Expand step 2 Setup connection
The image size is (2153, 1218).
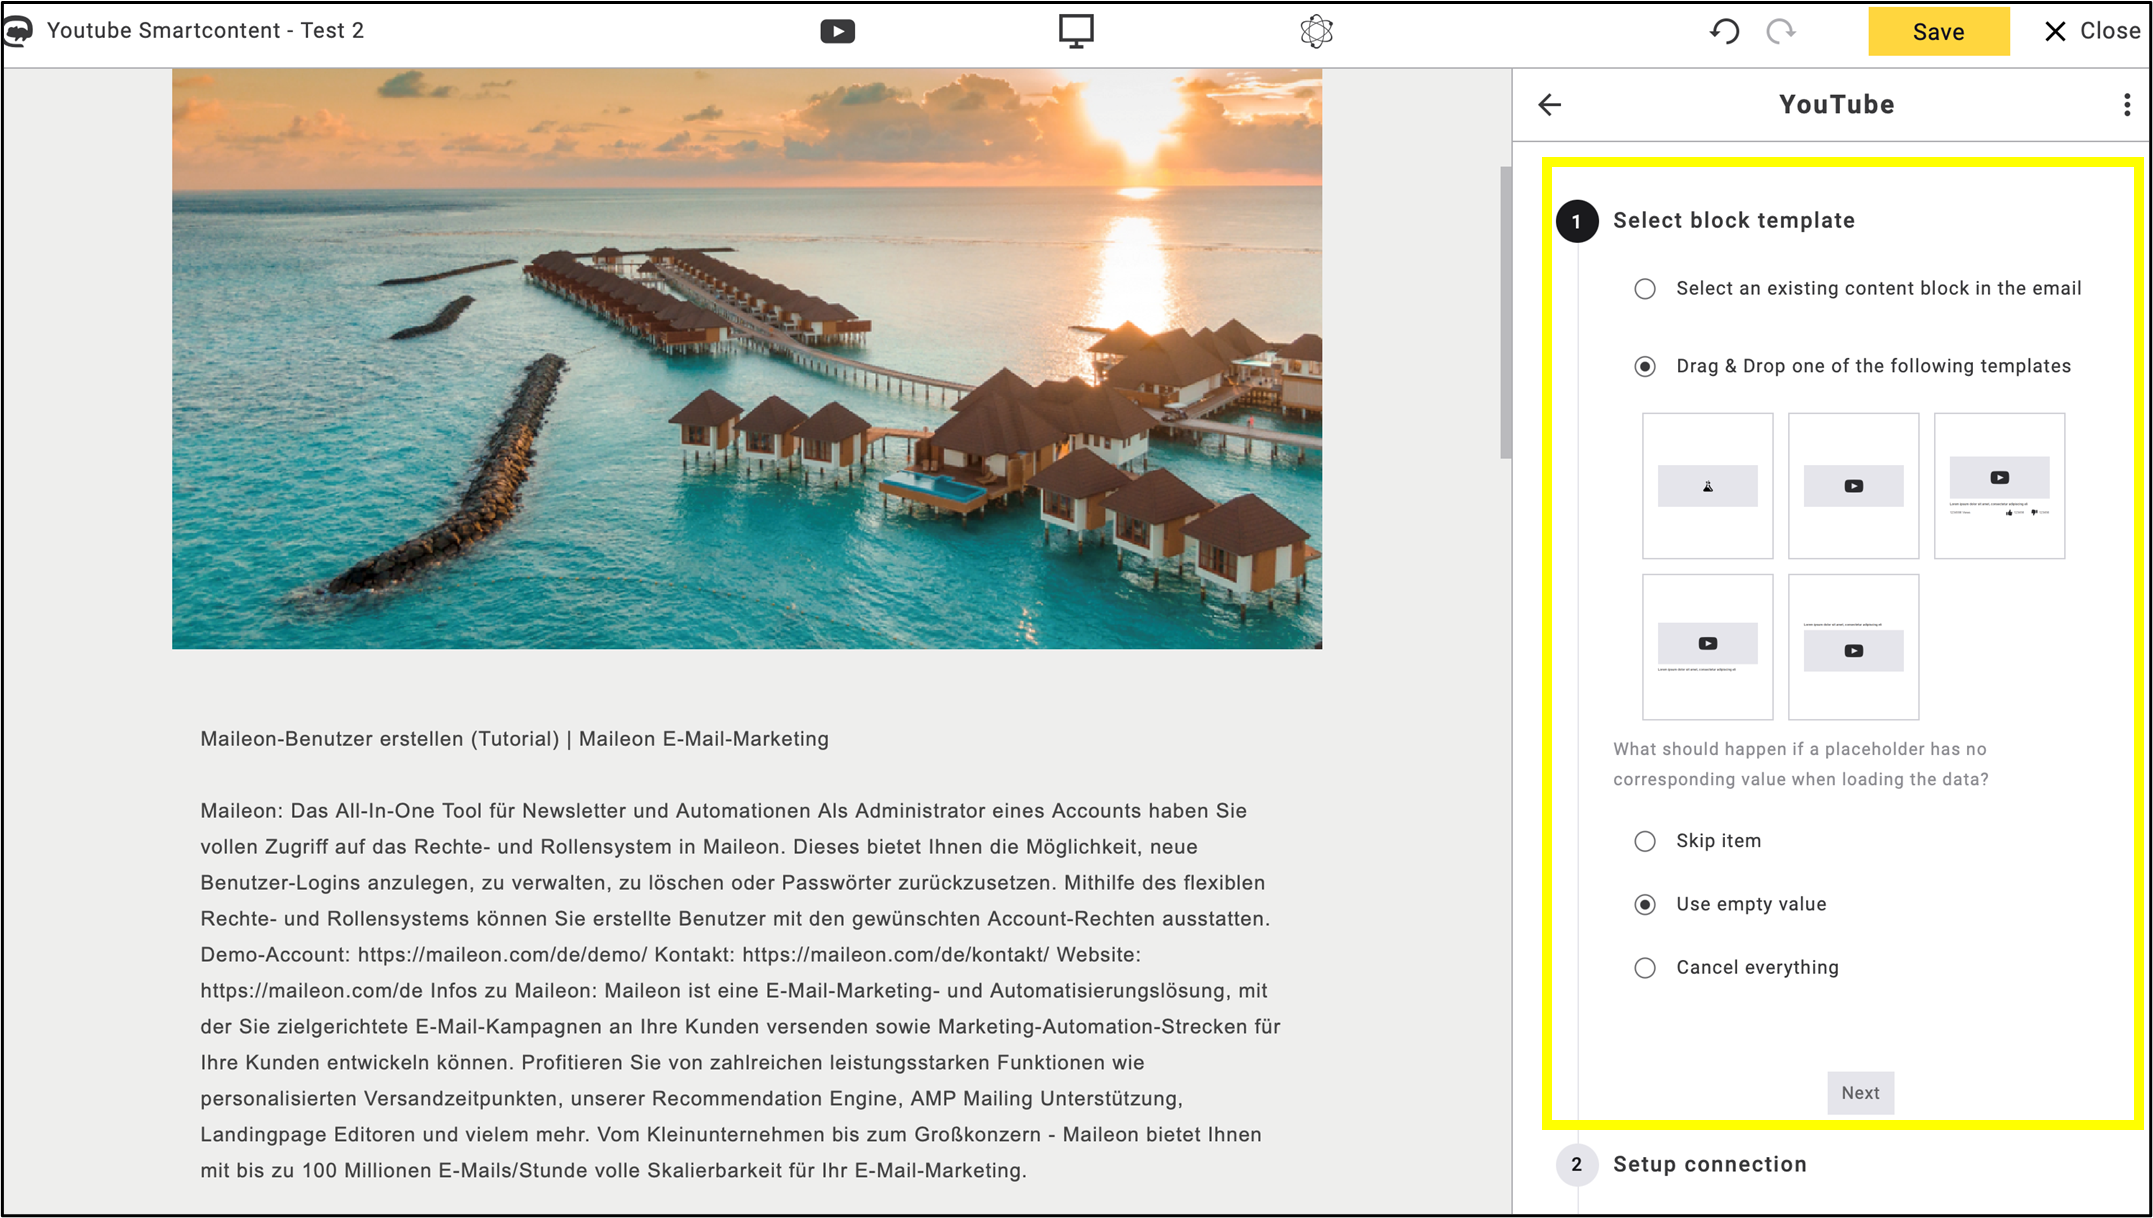pyautogui.click(x=1709, y=1164)
